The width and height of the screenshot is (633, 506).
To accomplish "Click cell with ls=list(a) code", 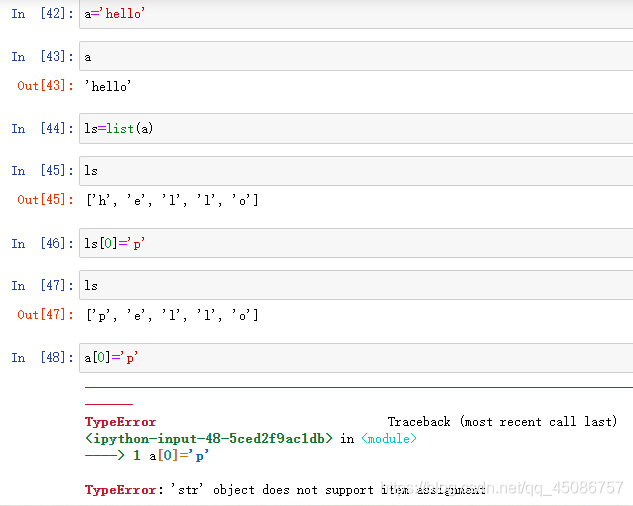I will (x=356, y=128).
